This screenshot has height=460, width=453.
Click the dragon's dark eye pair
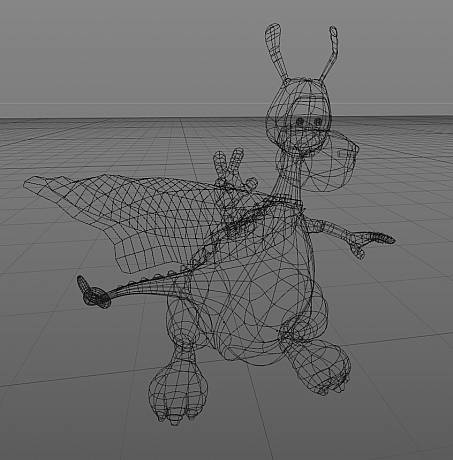pyautogui.click(x=309, y=121)
